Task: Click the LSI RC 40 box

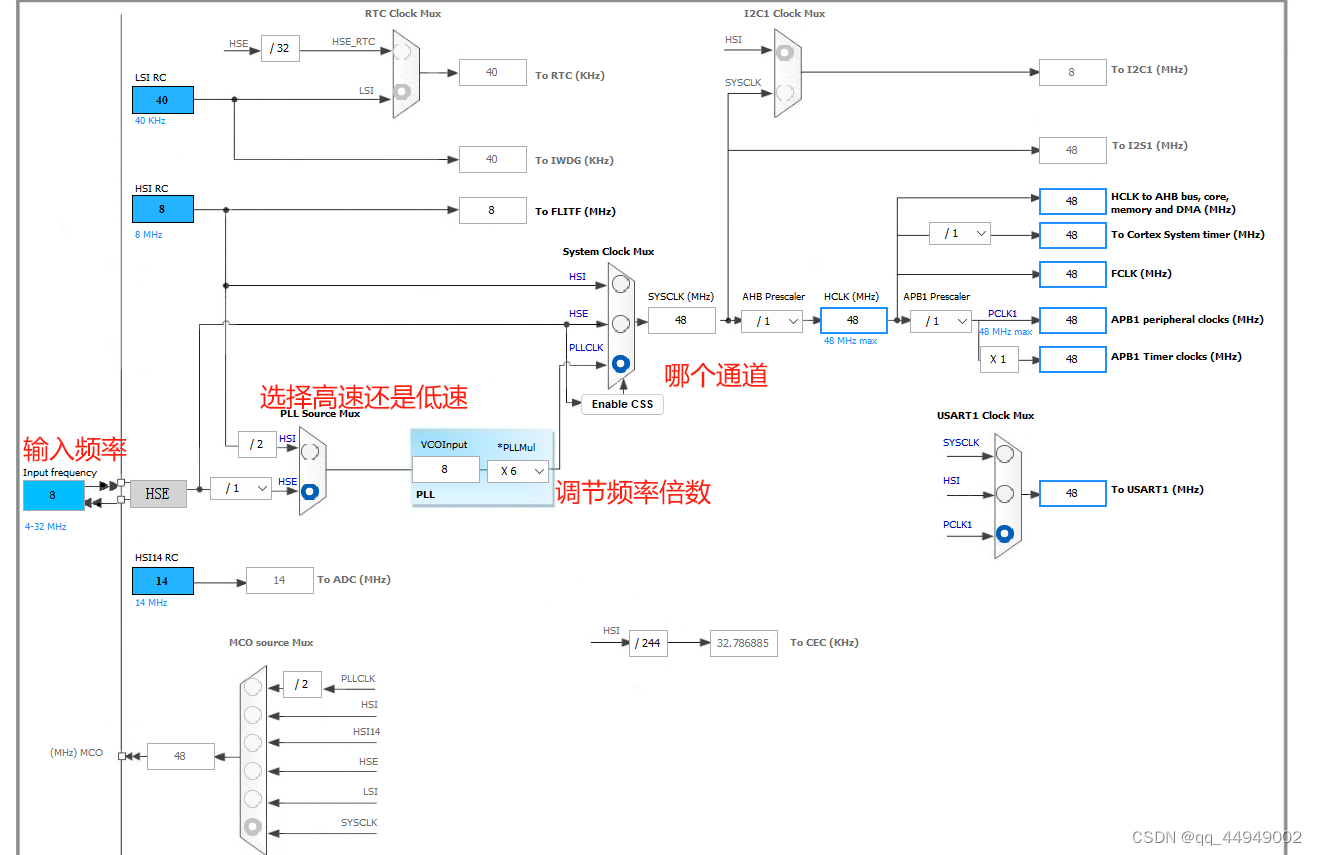Action: pyautogui.click(x=163, y=100)
